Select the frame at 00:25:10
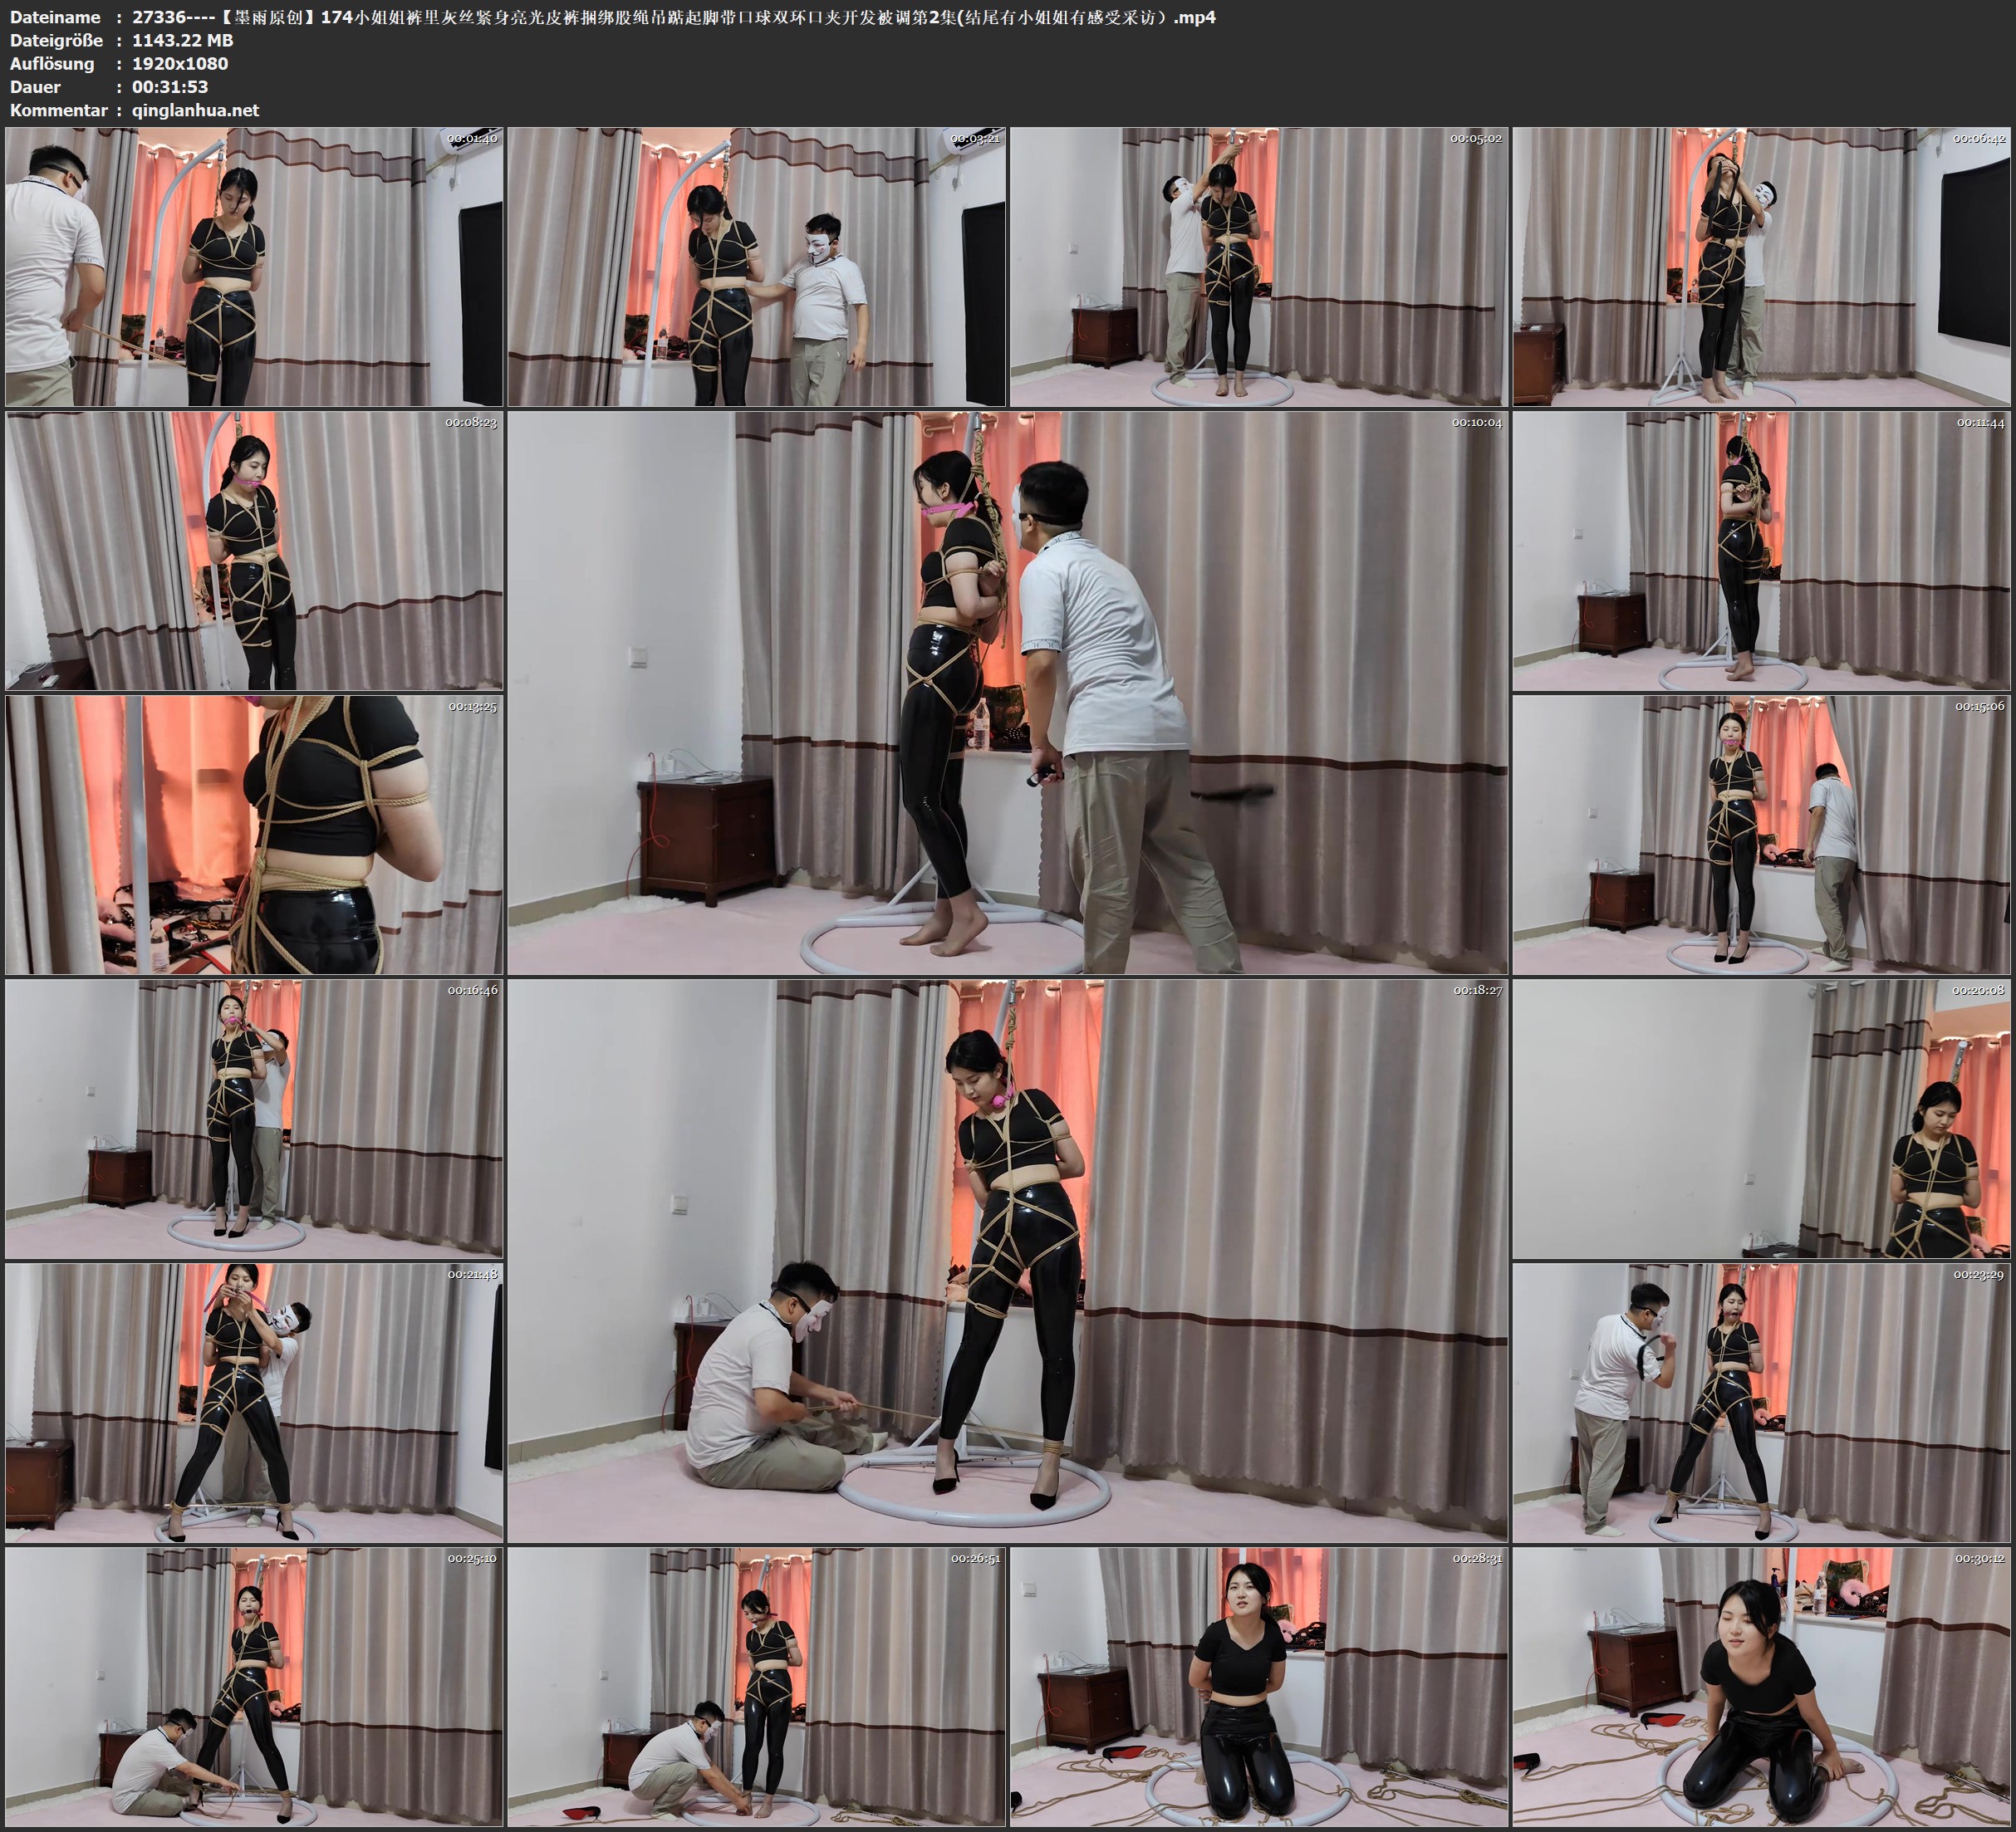 tap(254, 1687)
